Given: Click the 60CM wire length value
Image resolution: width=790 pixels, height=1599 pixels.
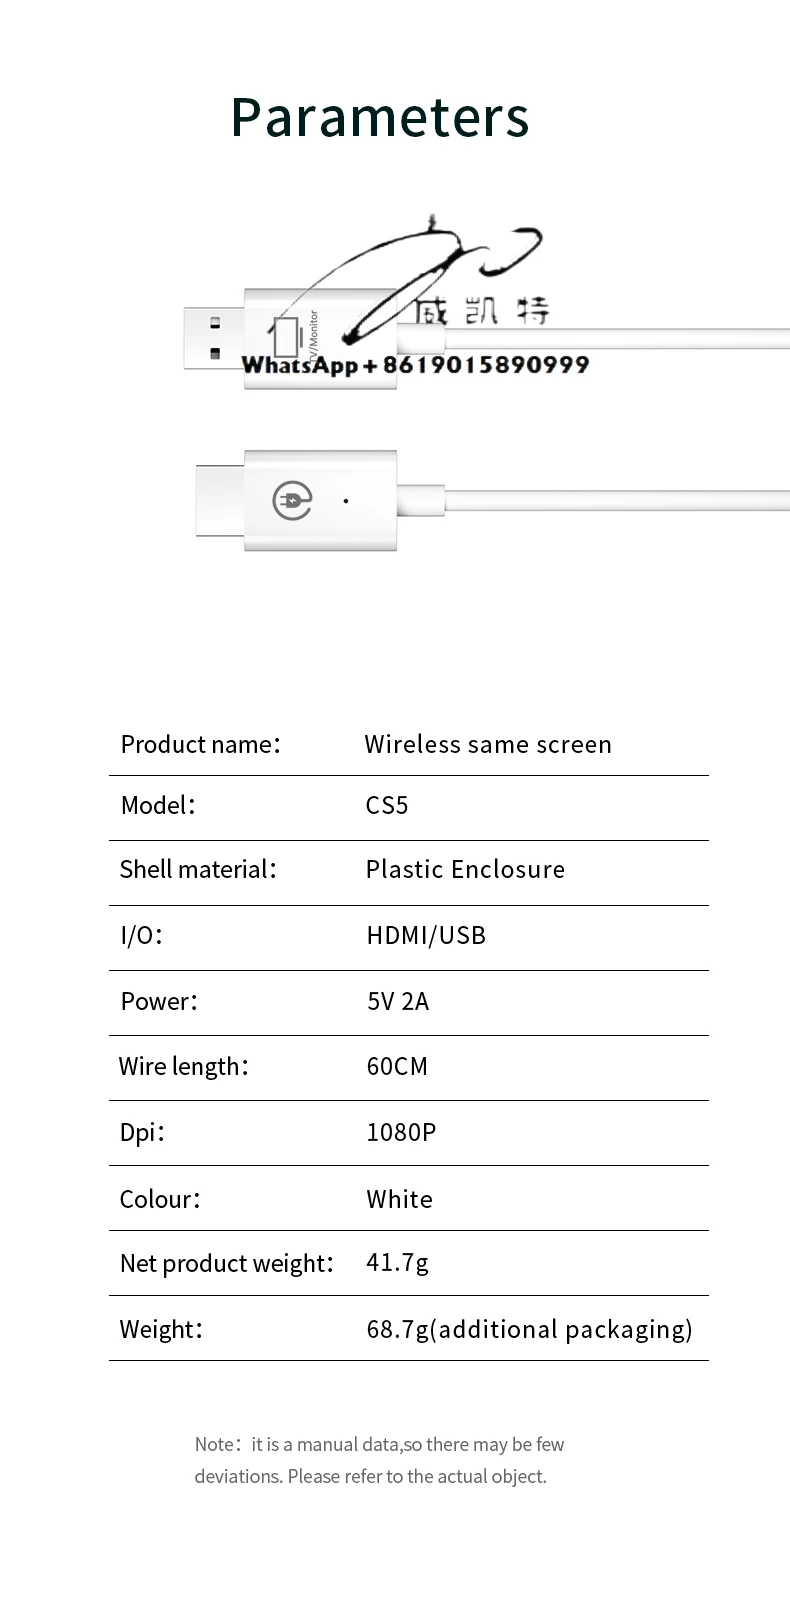Looking at the screenshot, I should [x=397, y=1066].
